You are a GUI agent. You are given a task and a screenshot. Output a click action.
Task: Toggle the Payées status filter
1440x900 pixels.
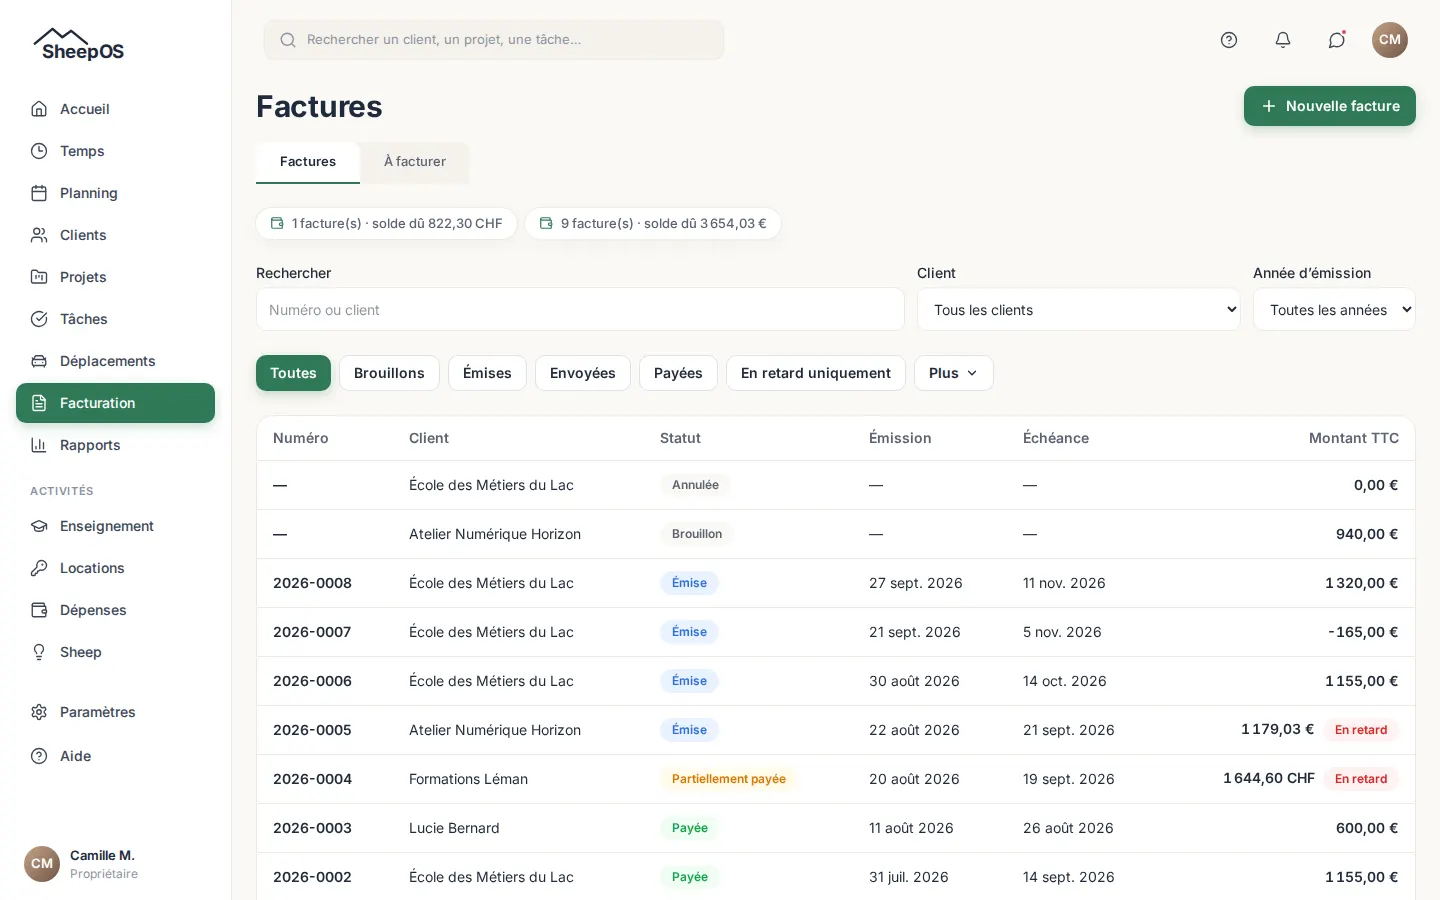pos(678,373)
